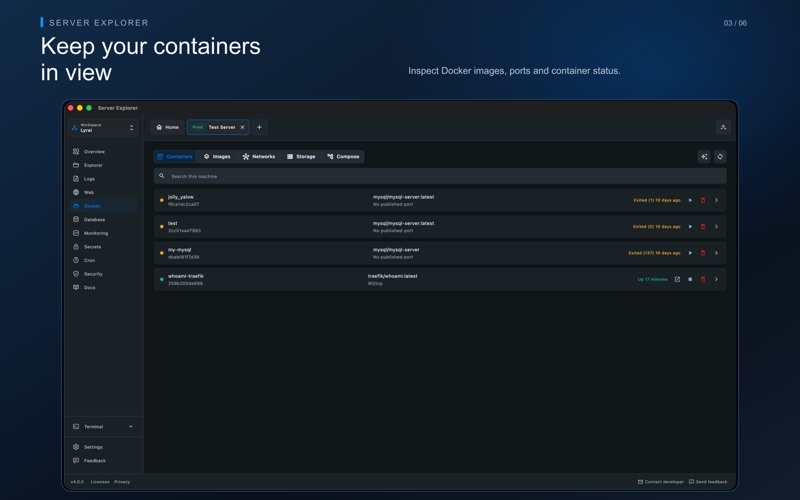
Task: Delete the whoami-traefik container
Action: point(703,280)
